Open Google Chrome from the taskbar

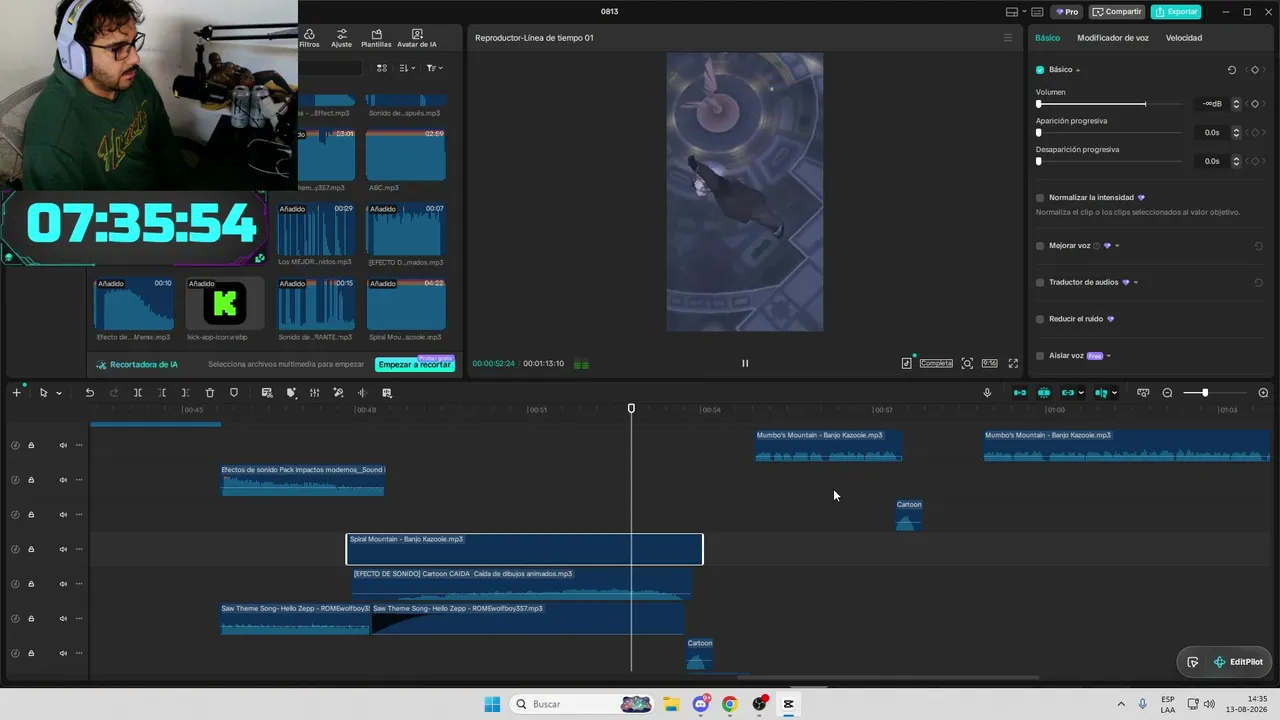click(729, 704)
